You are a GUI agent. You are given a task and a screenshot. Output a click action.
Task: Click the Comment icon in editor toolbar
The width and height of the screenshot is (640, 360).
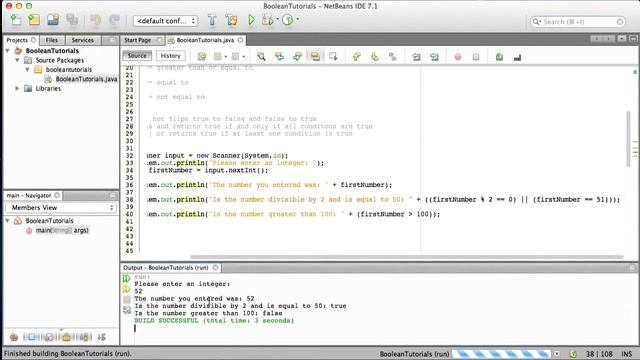(x=499, y=57)
